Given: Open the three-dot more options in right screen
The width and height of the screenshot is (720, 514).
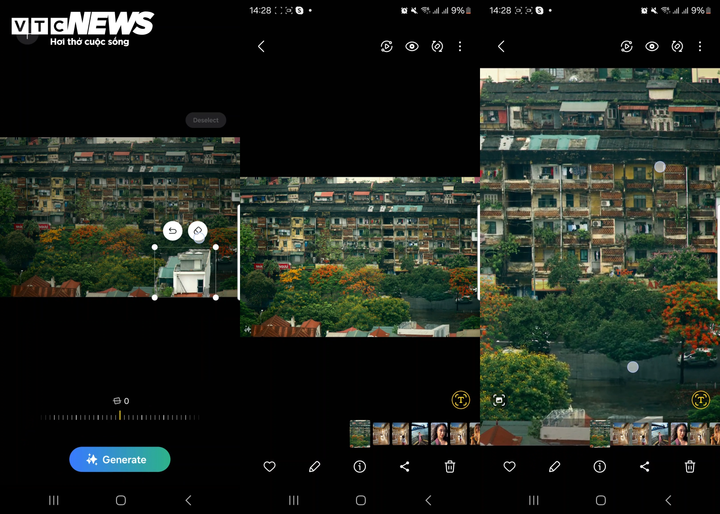Looking at the screenshot, I should coord(700,46).
